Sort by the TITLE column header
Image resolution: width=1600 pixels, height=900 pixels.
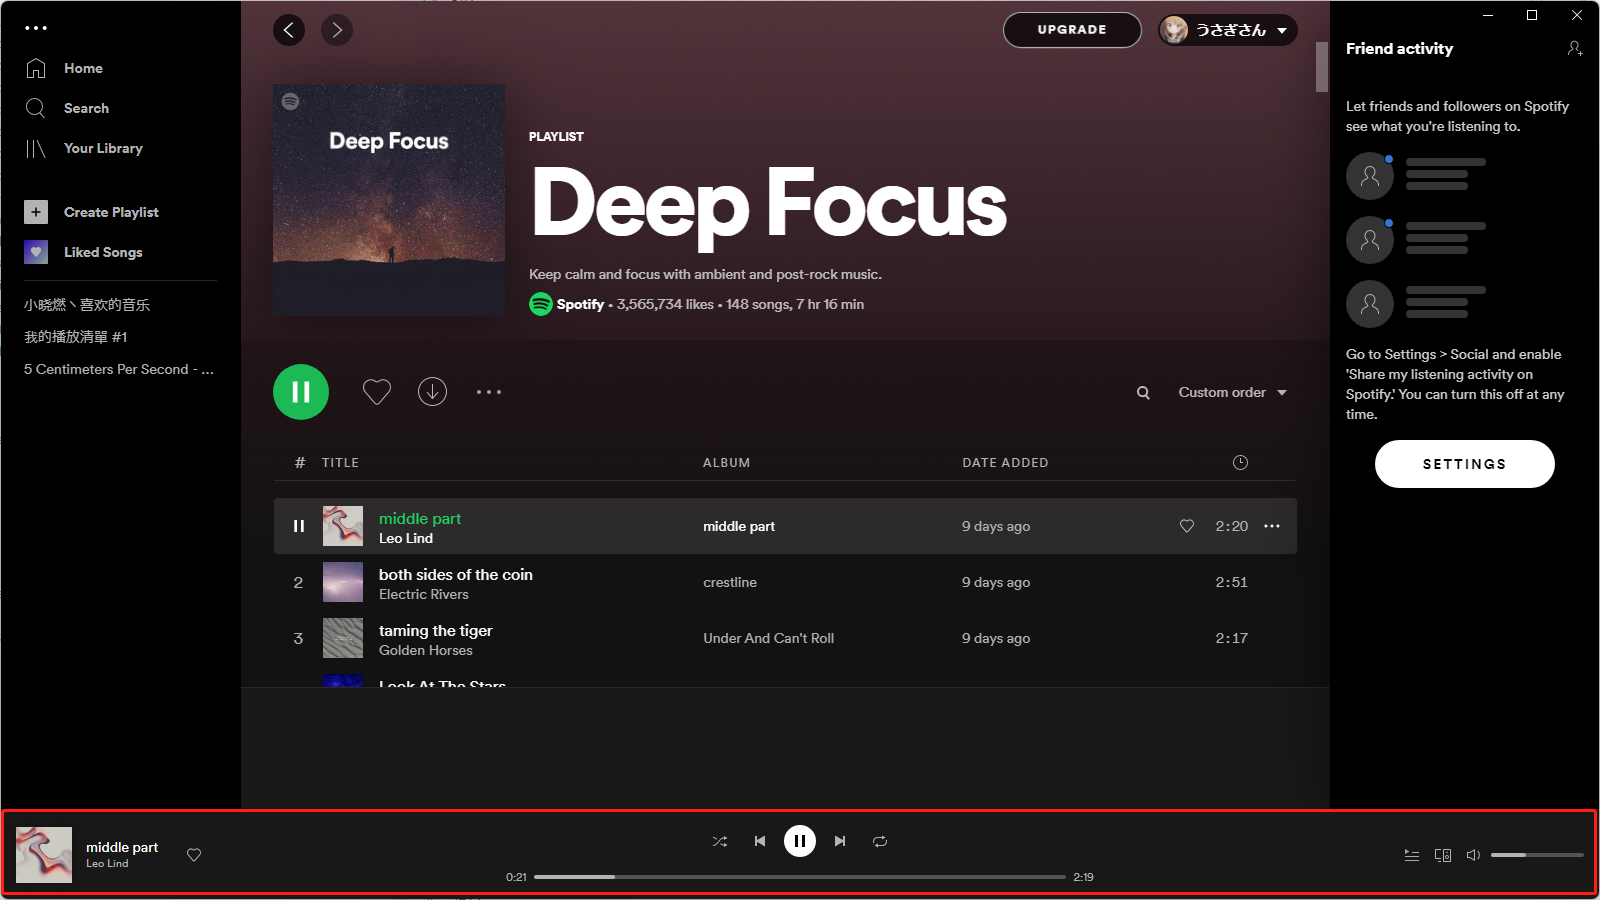(x=340, y=463)
